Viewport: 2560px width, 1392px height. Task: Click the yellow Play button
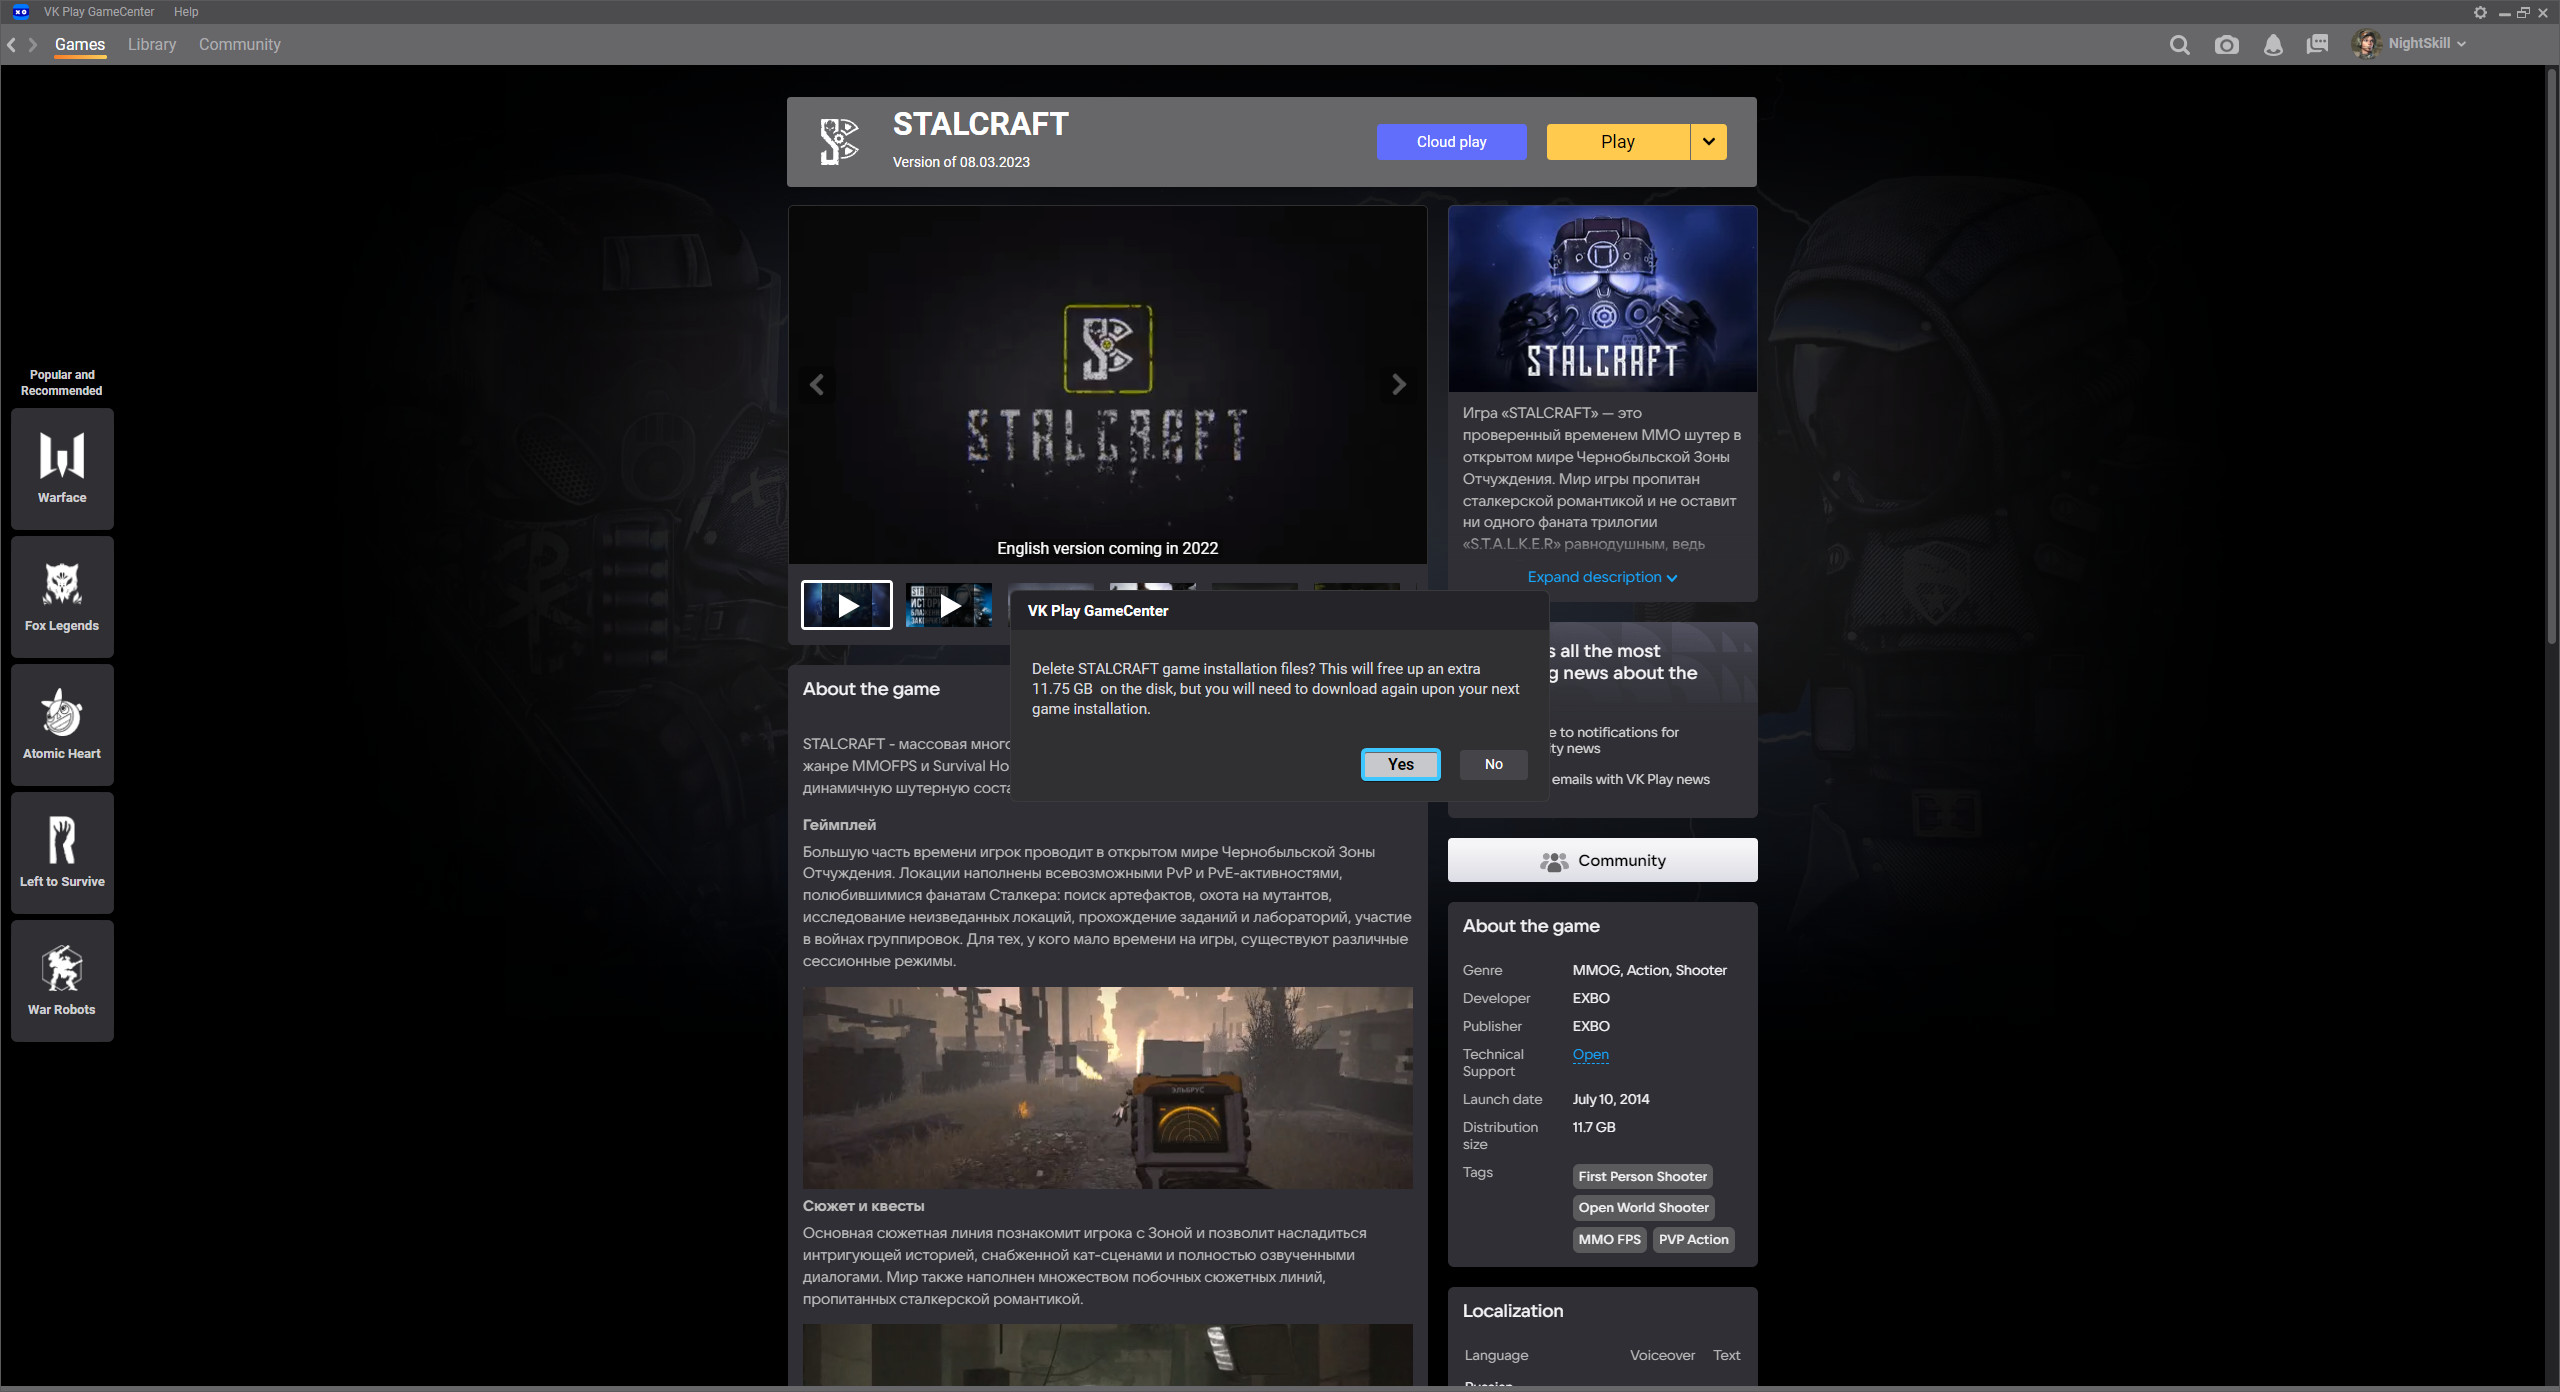[x=1617, y=142]
